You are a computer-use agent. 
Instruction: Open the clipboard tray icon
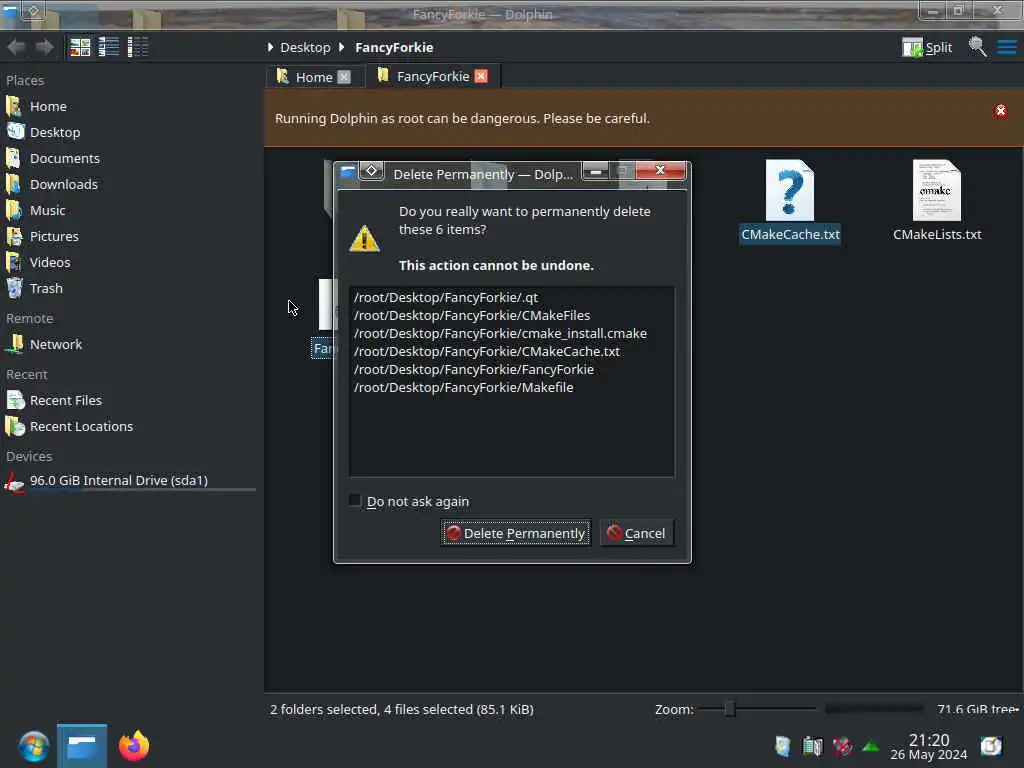coord(782,746)
